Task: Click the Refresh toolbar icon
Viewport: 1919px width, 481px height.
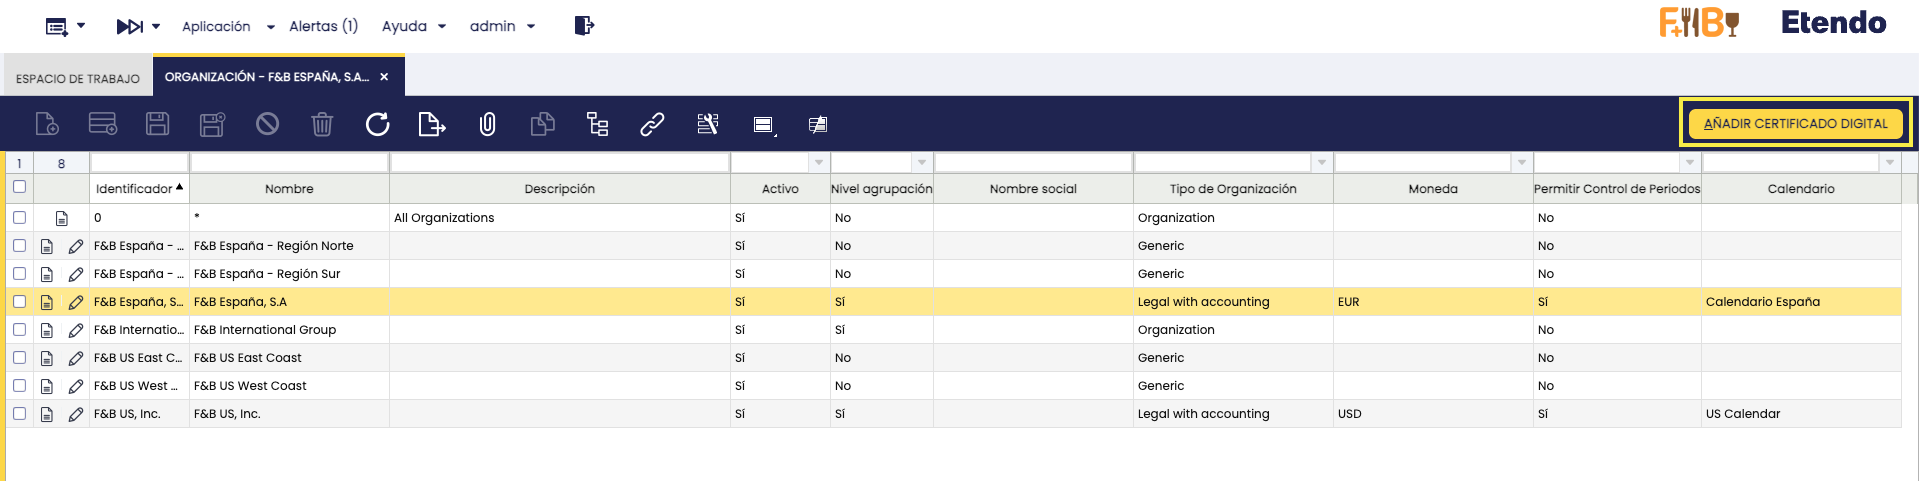Action: (x=377, y=124)
